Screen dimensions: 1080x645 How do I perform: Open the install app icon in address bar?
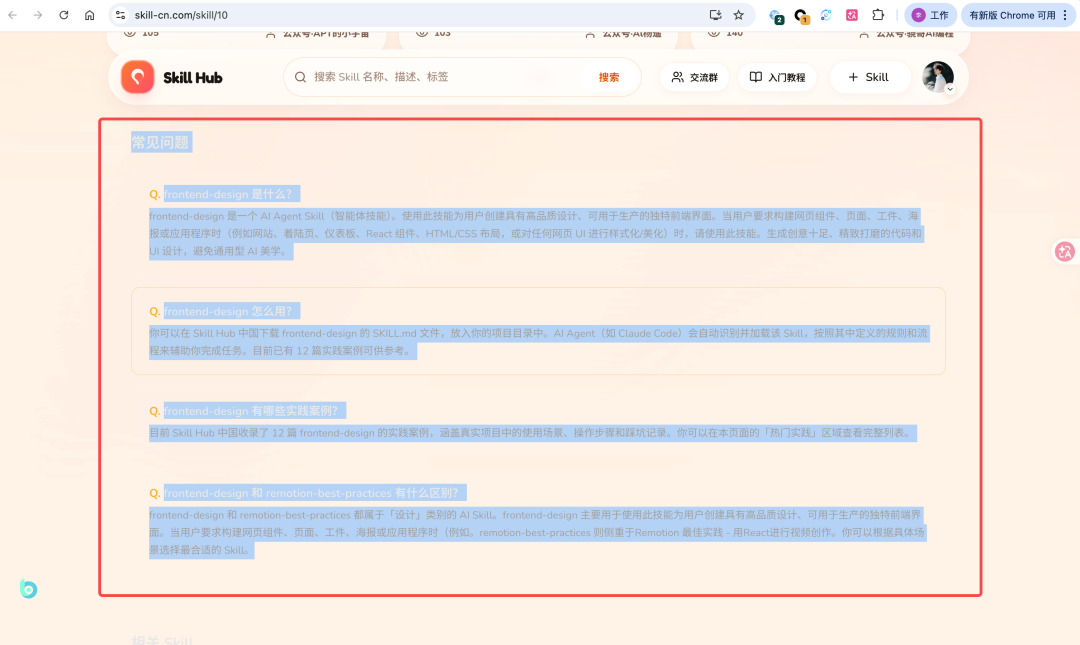tap(715, 15)
